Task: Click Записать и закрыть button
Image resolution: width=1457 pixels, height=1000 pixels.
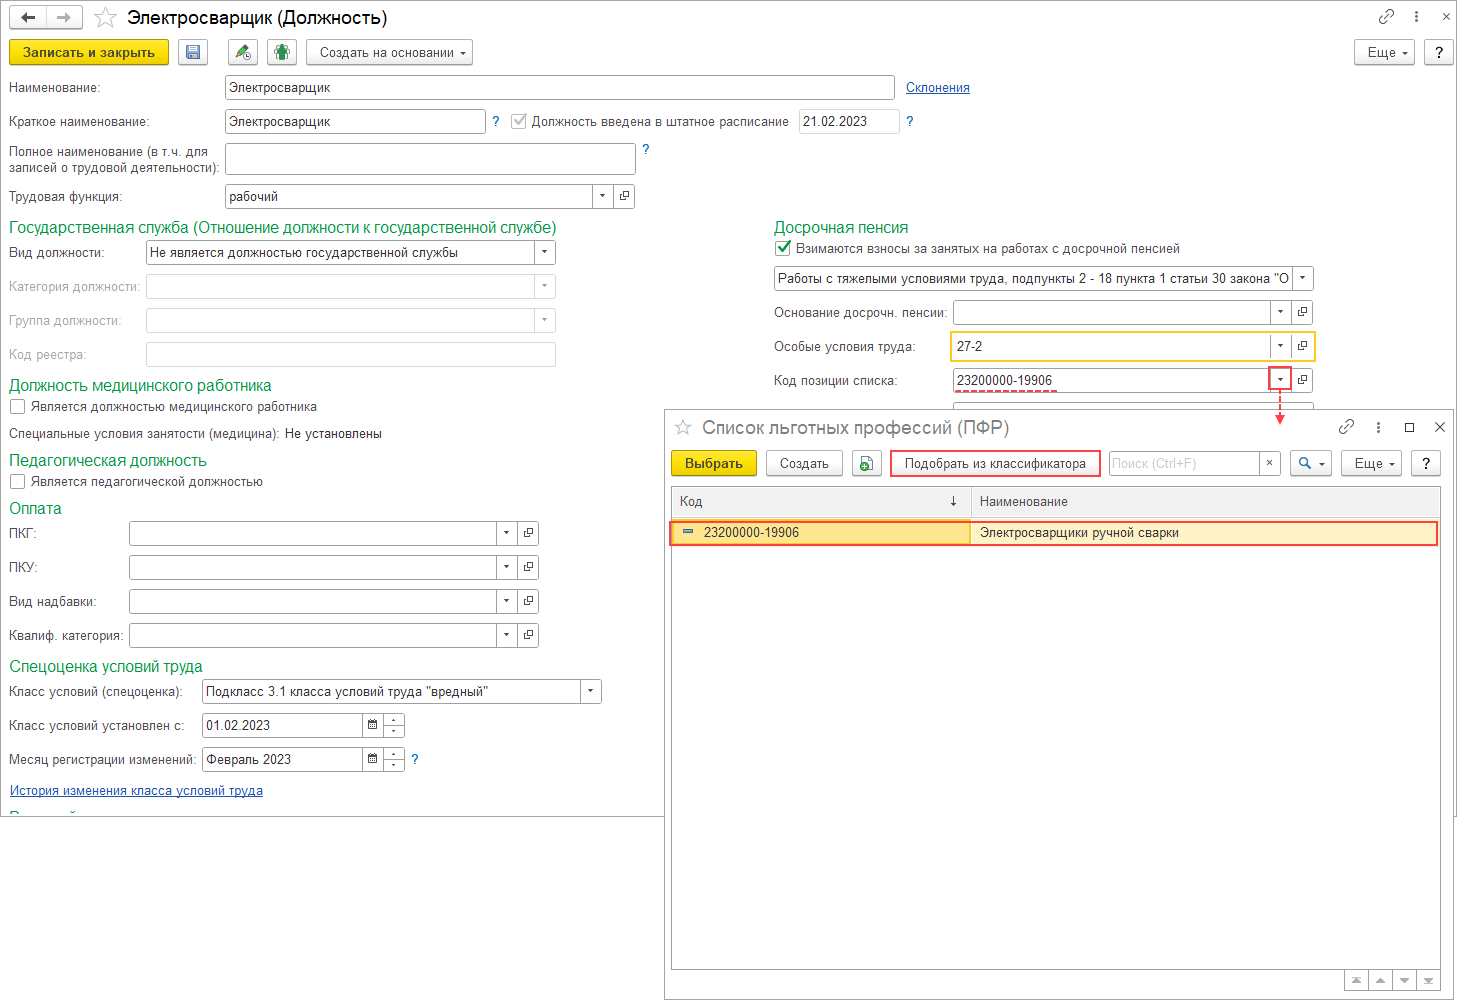Action: (x=89, y=53)
